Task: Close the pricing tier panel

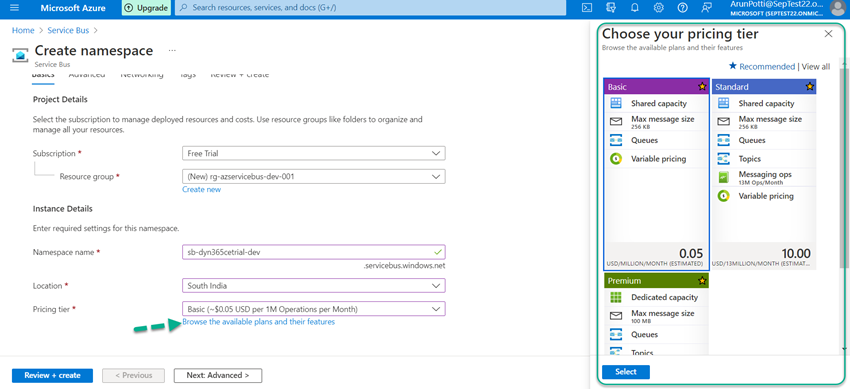Action: [828, 34]
